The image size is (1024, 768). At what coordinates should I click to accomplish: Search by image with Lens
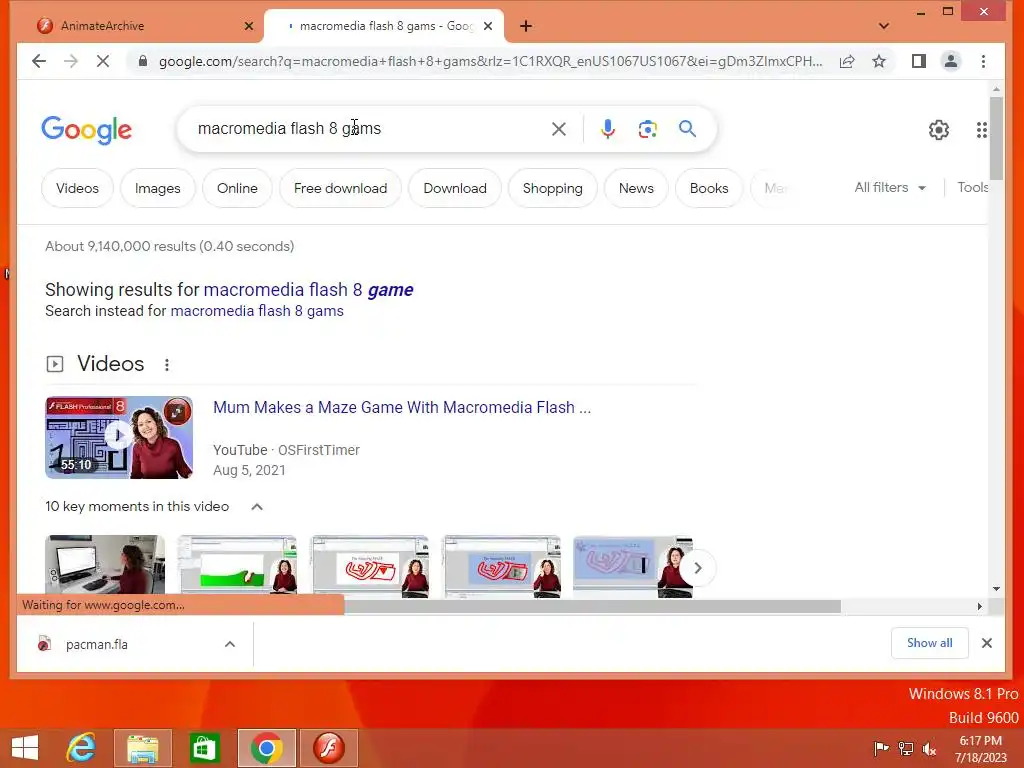[x=647, y=129]
